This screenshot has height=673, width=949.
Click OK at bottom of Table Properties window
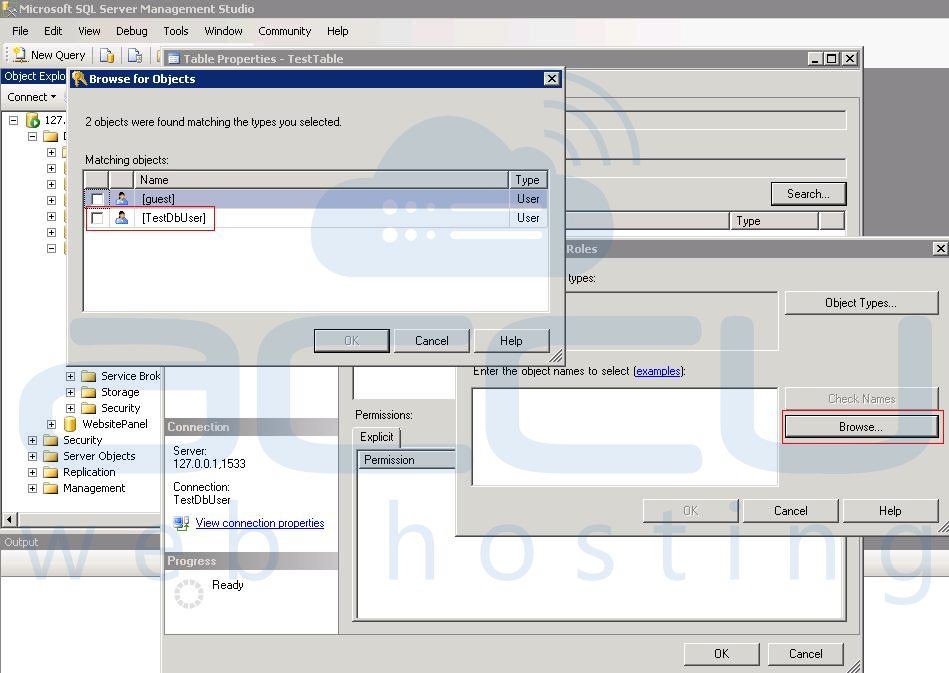[x=721, y=654]
